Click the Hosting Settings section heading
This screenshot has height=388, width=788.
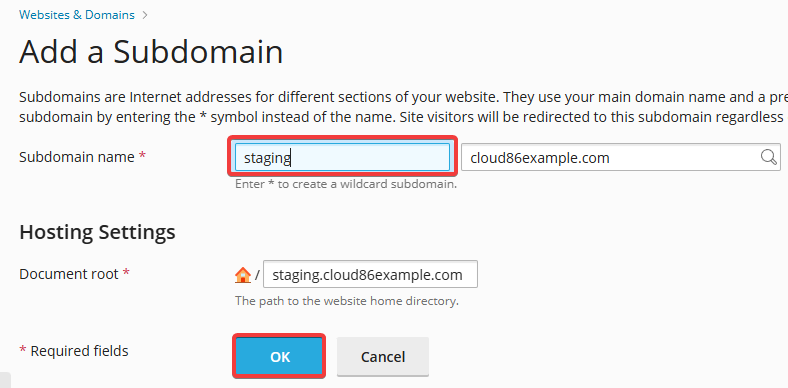[x=97, y=232]
